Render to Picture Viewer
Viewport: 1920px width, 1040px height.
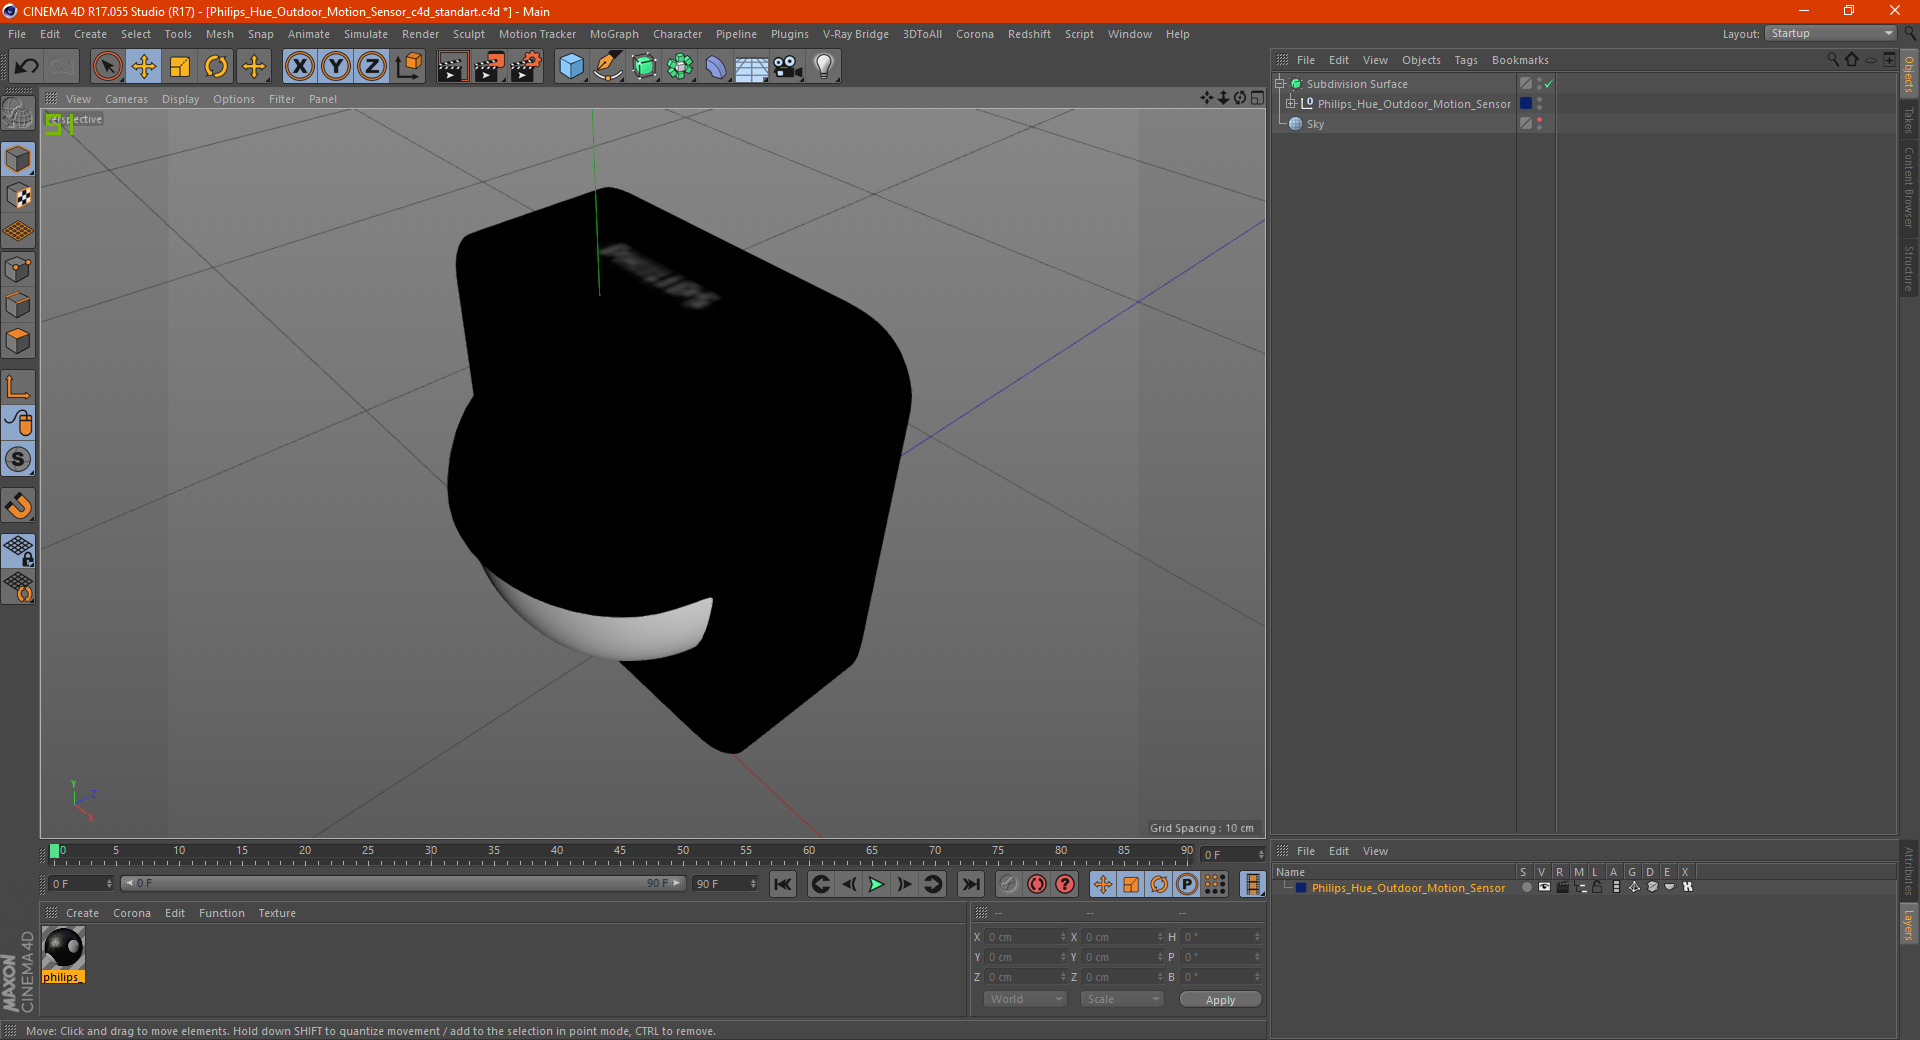click(489, 67)
